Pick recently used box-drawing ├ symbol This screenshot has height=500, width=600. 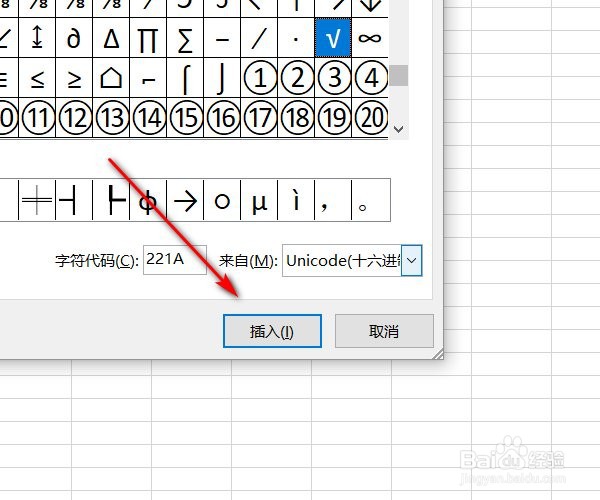coord(111,200)
